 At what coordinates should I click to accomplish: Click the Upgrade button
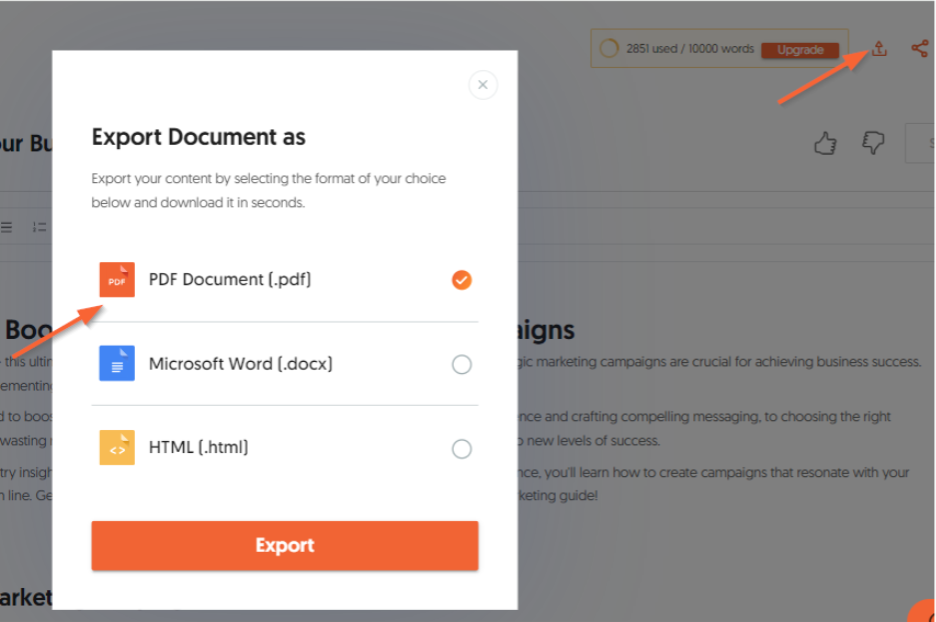pos(800,50)
